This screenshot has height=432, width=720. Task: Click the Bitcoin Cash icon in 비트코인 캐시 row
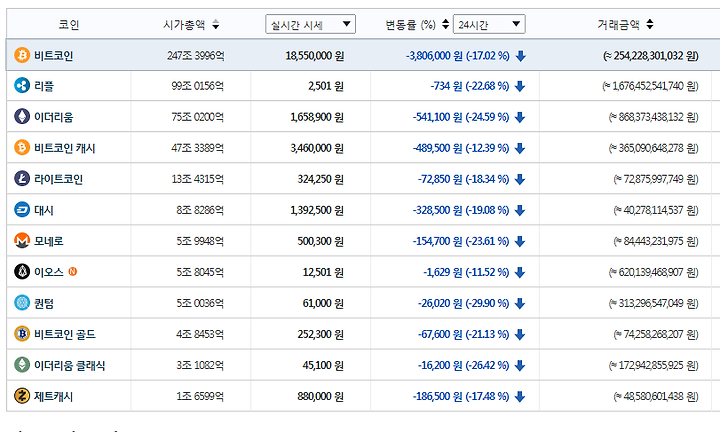[x=22, y=148]
